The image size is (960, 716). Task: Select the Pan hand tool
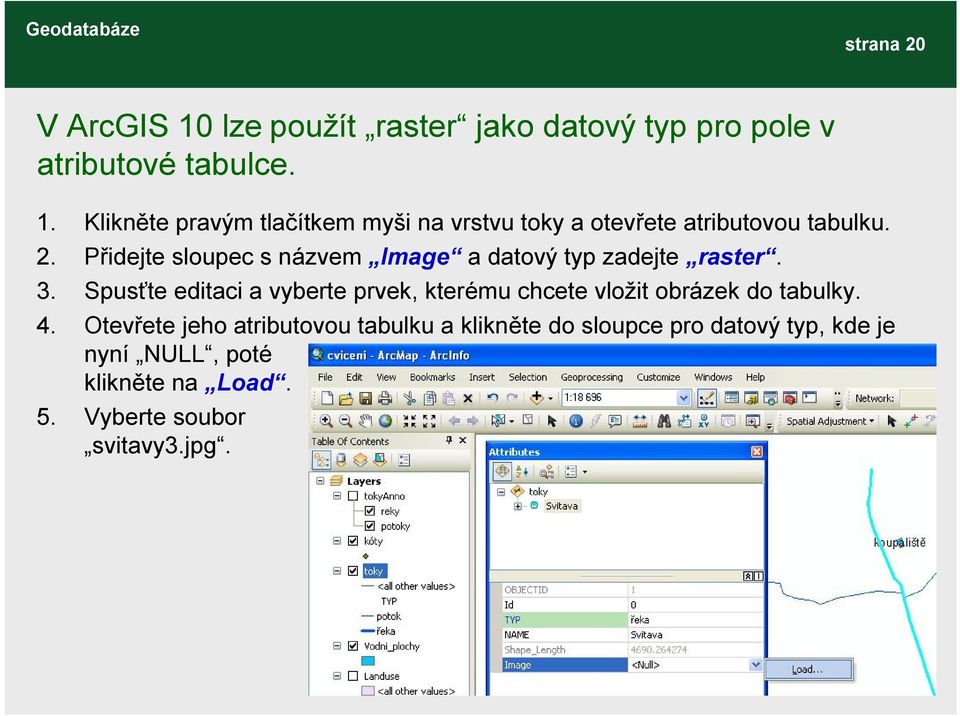click(366, 421)
